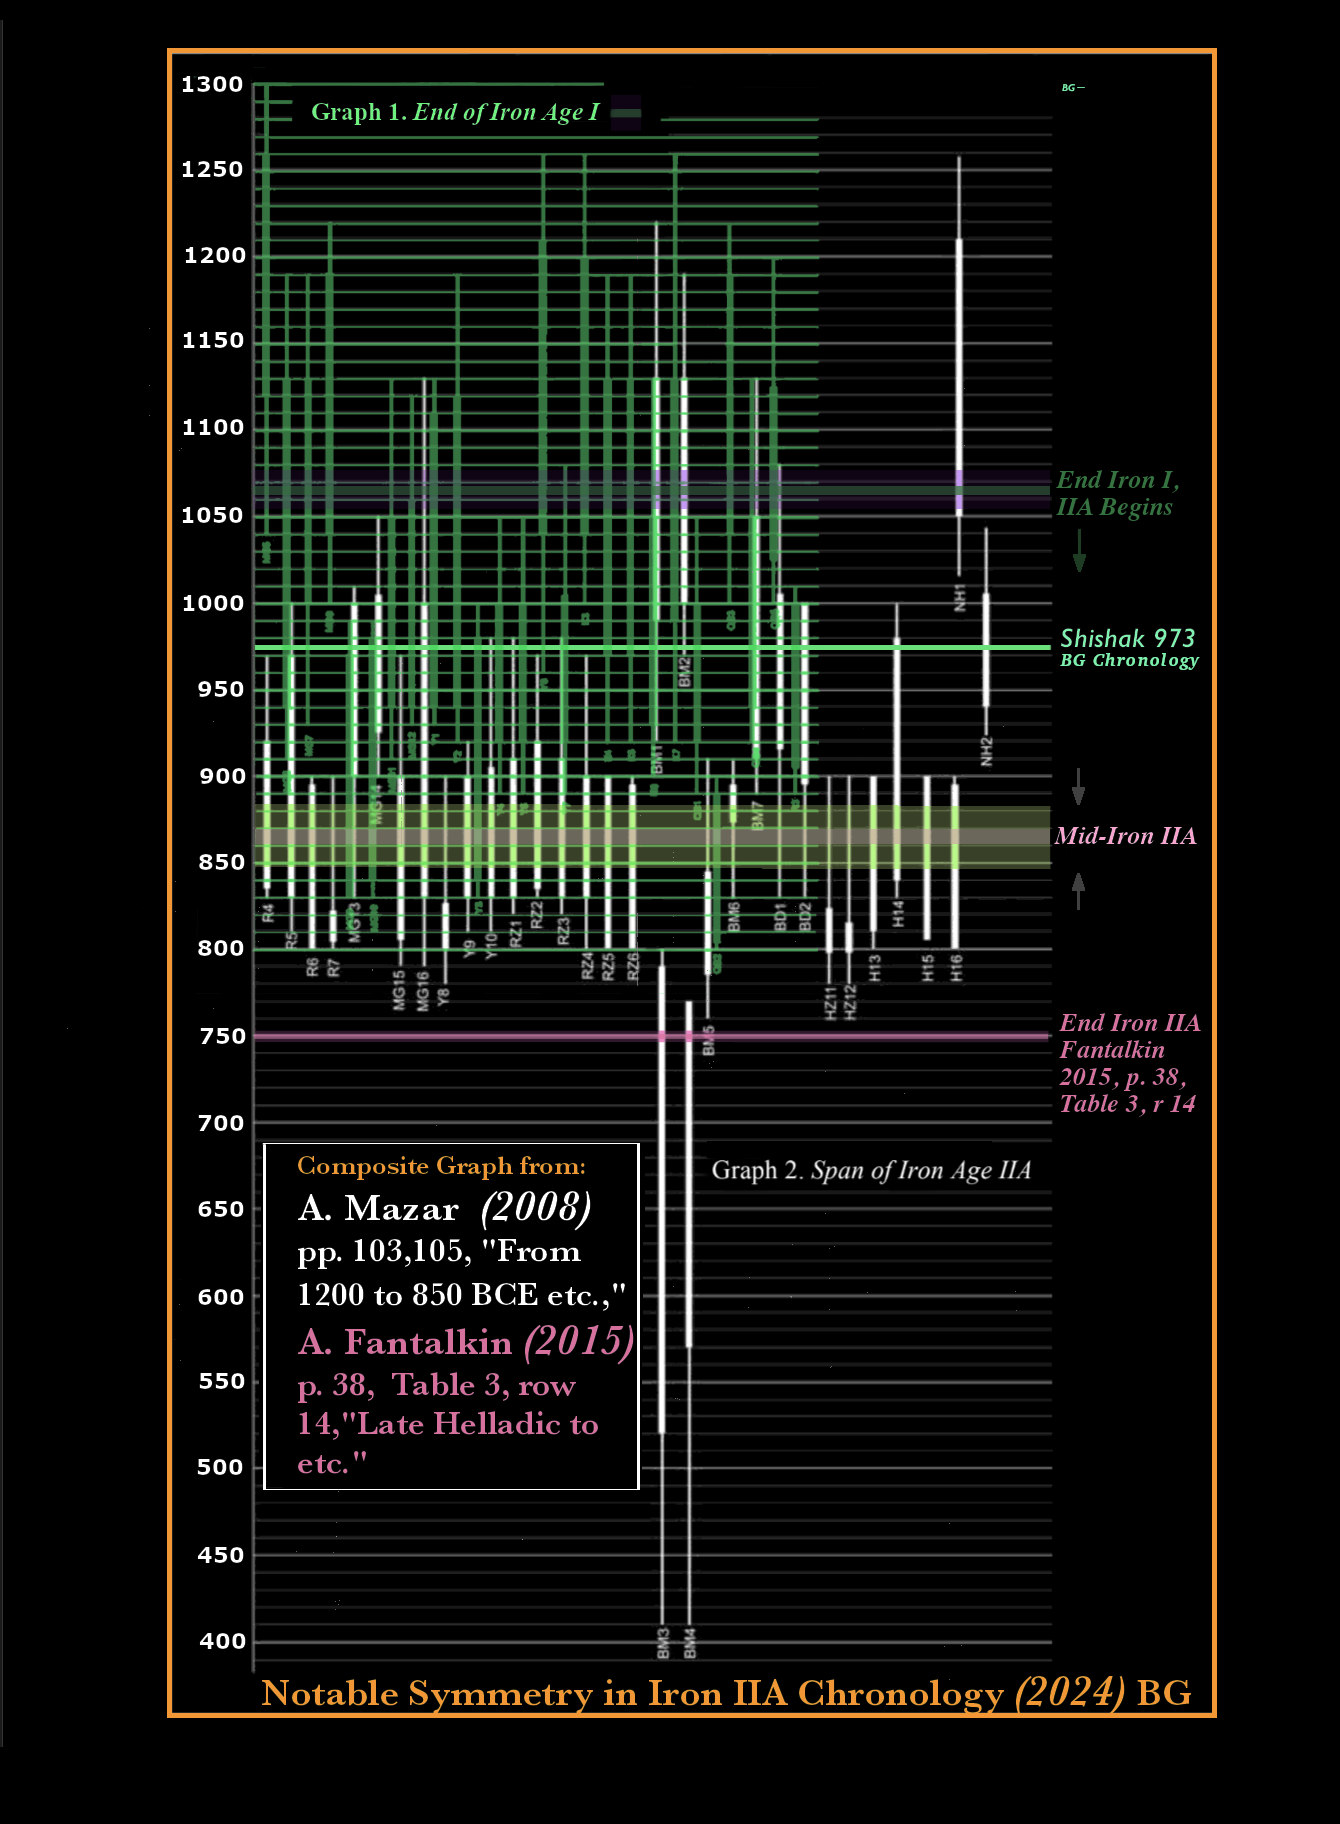Click the 'End Iron IIA' pink annotation

pos(1129,1023)
